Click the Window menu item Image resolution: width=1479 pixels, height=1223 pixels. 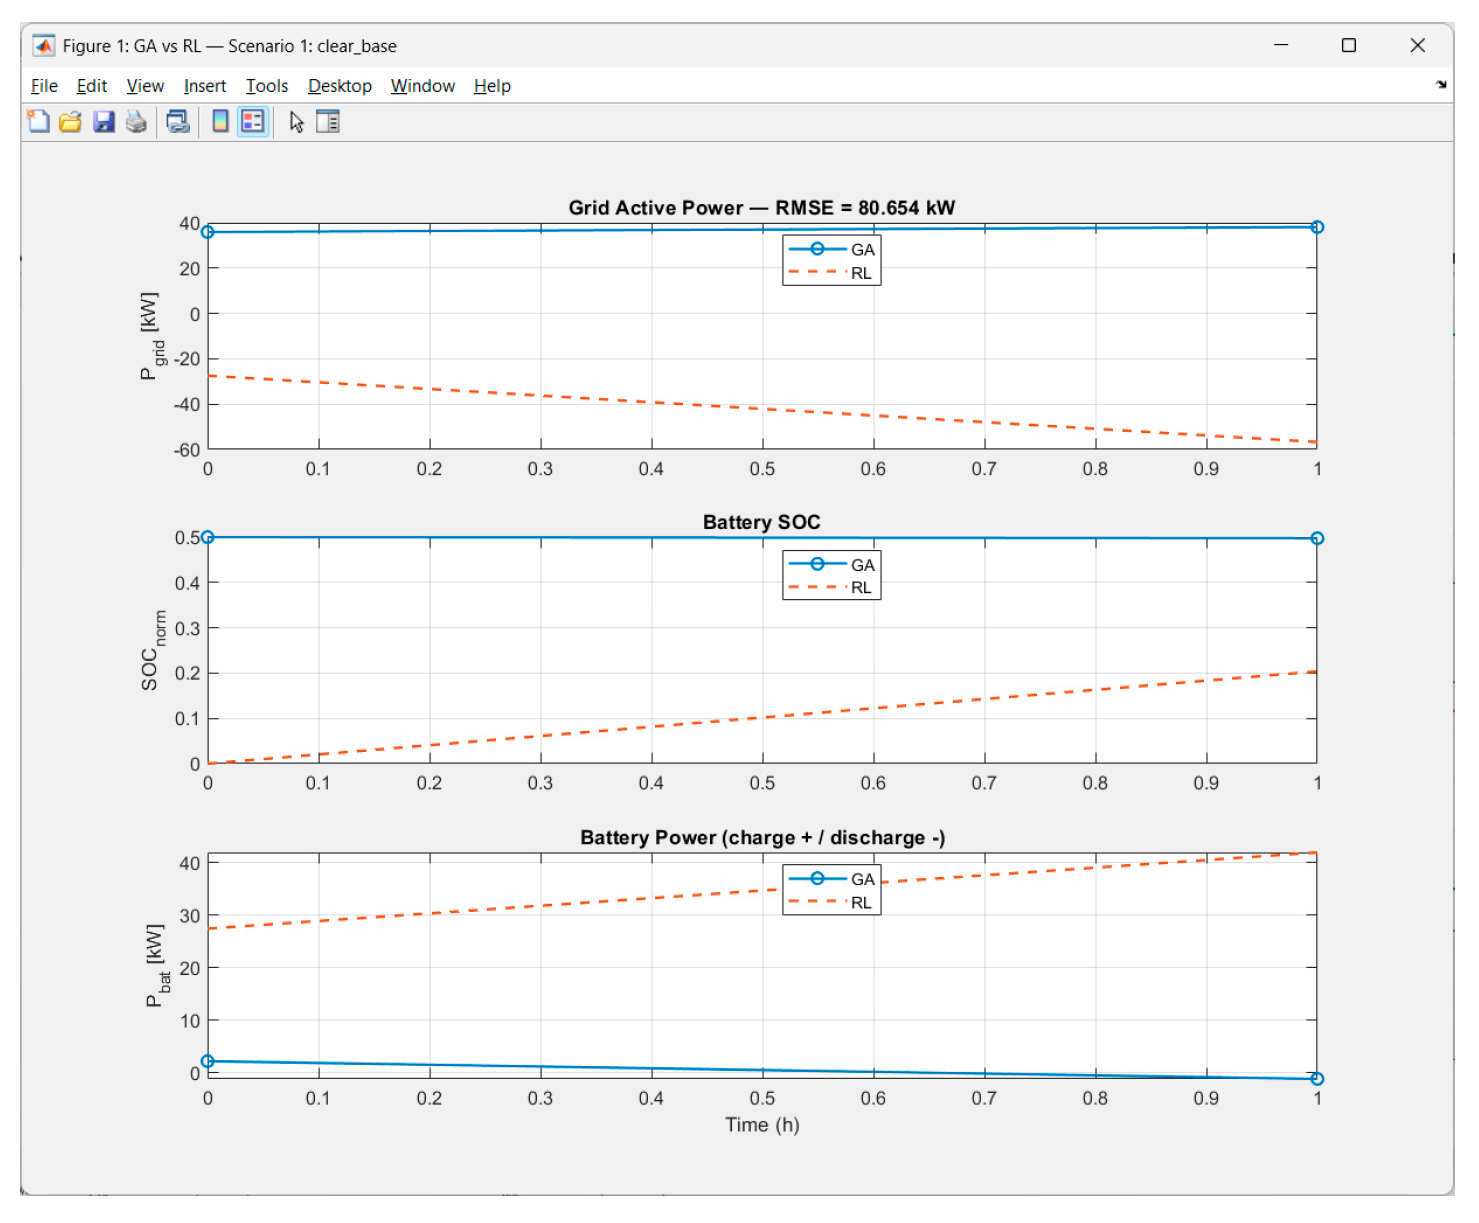click(x=422, y=86)
